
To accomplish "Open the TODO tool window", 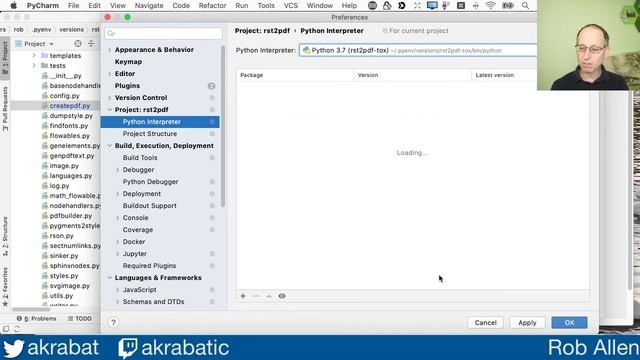I will (x=80, y=318).
